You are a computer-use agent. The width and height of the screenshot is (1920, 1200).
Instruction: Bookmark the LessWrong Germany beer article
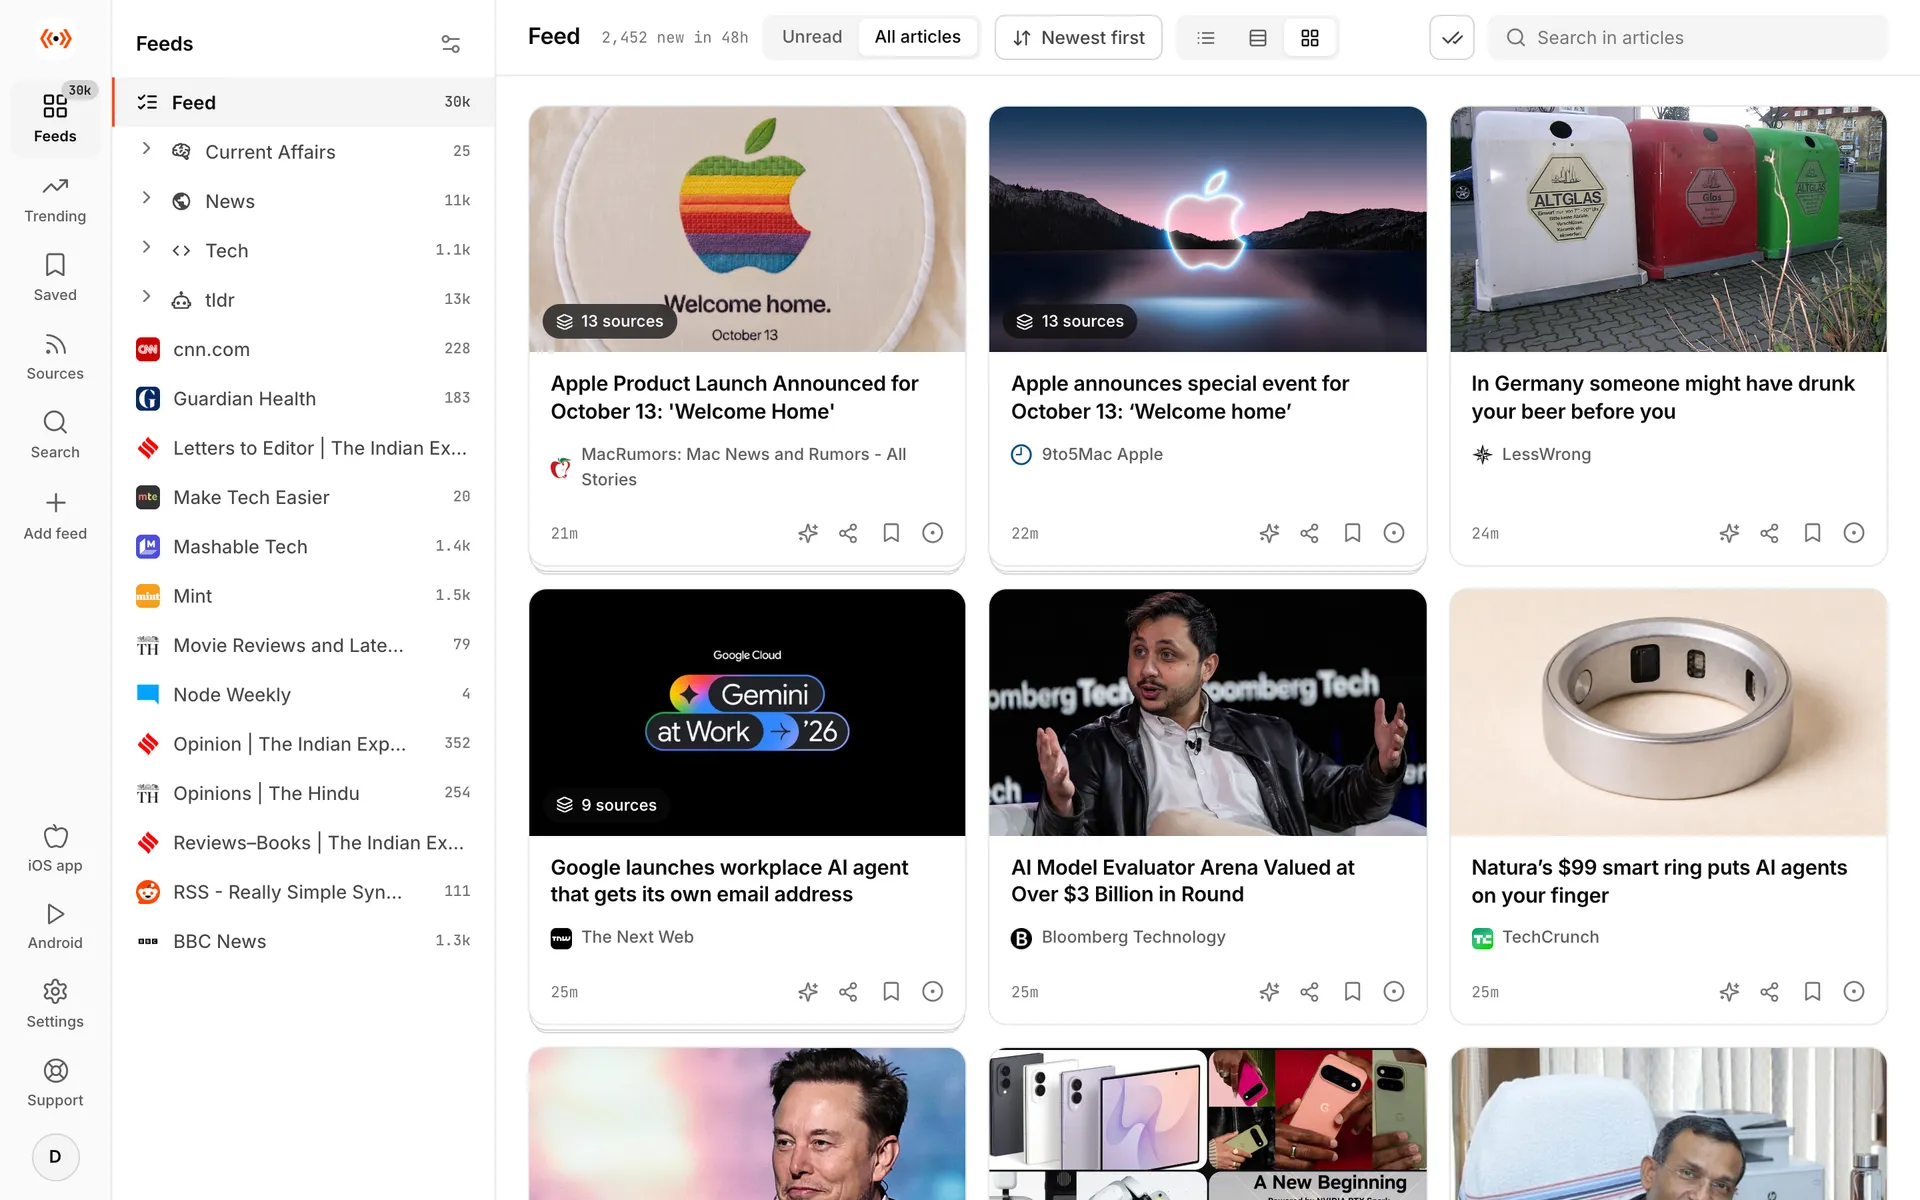click(1812, 533)
